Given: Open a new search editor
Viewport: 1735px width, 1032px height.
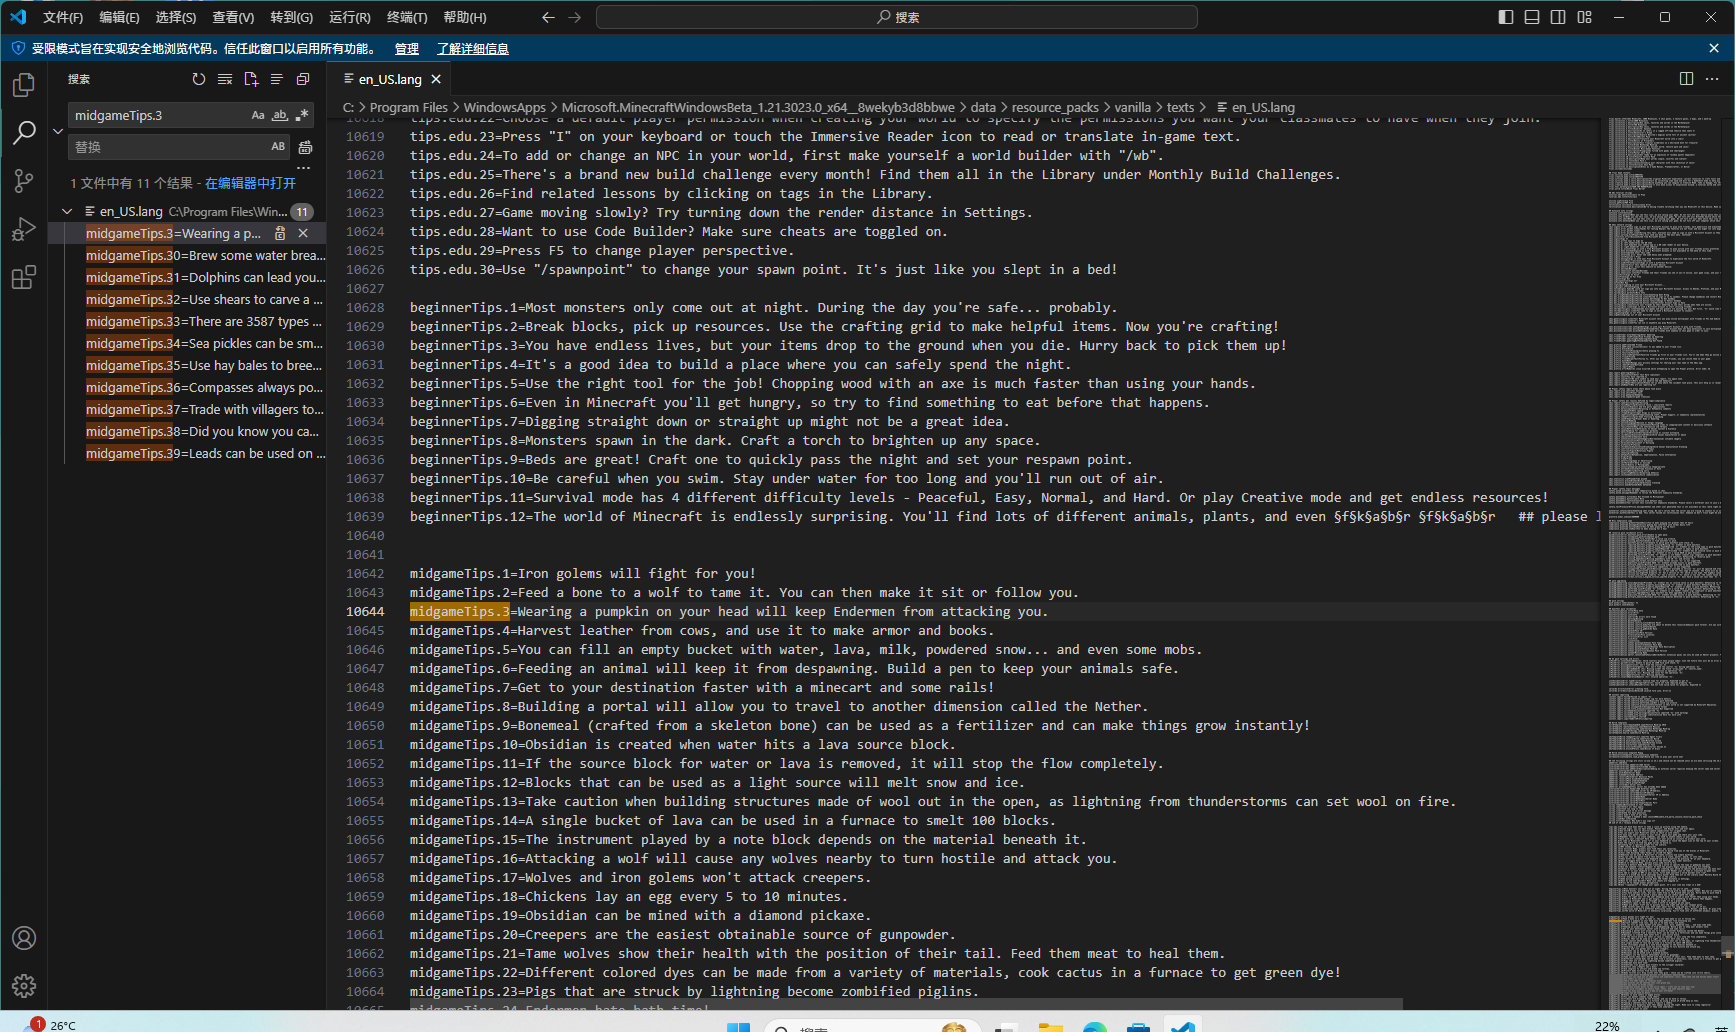Looking at the screenshot, I should [x=251, y=79].
